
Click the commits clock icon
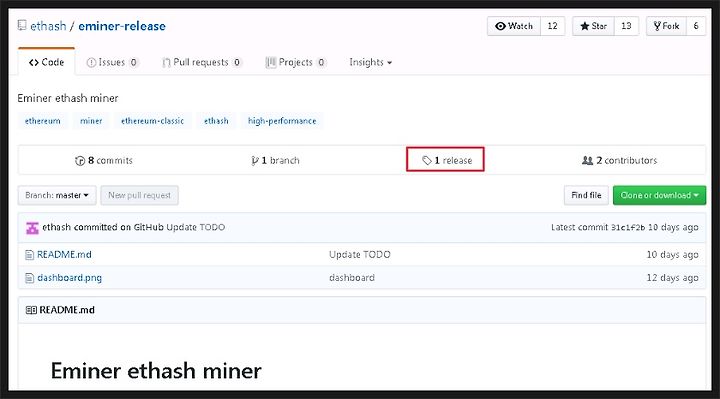click(80, 161)
